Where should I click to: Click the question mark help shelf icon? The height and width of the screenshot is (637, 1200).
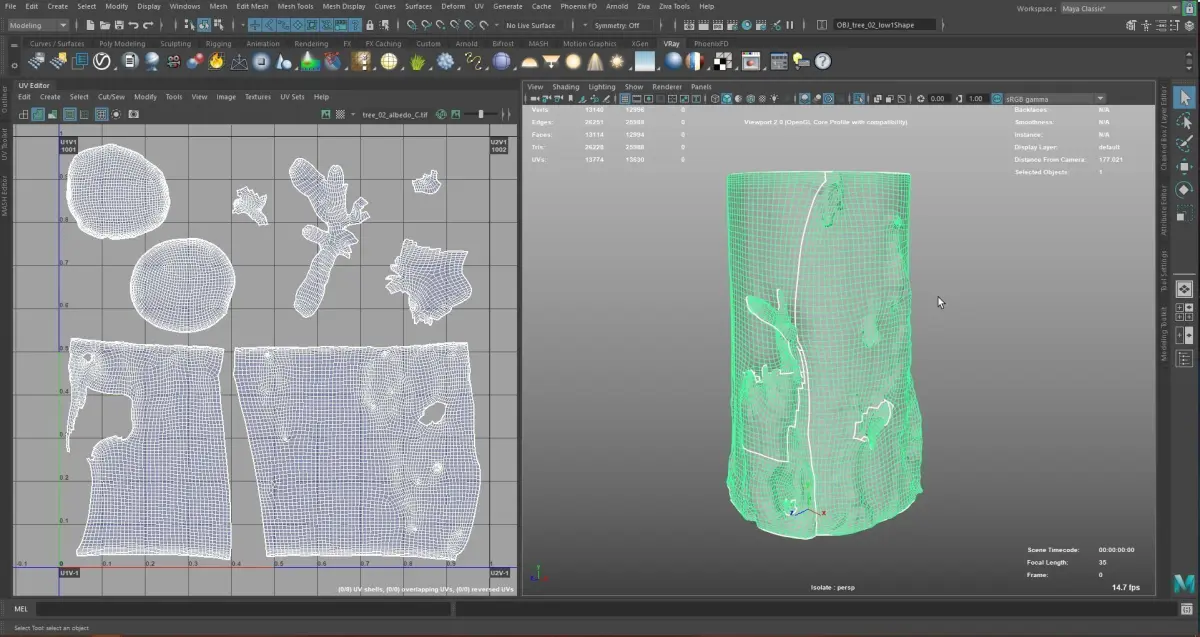(x=822, y=61)
